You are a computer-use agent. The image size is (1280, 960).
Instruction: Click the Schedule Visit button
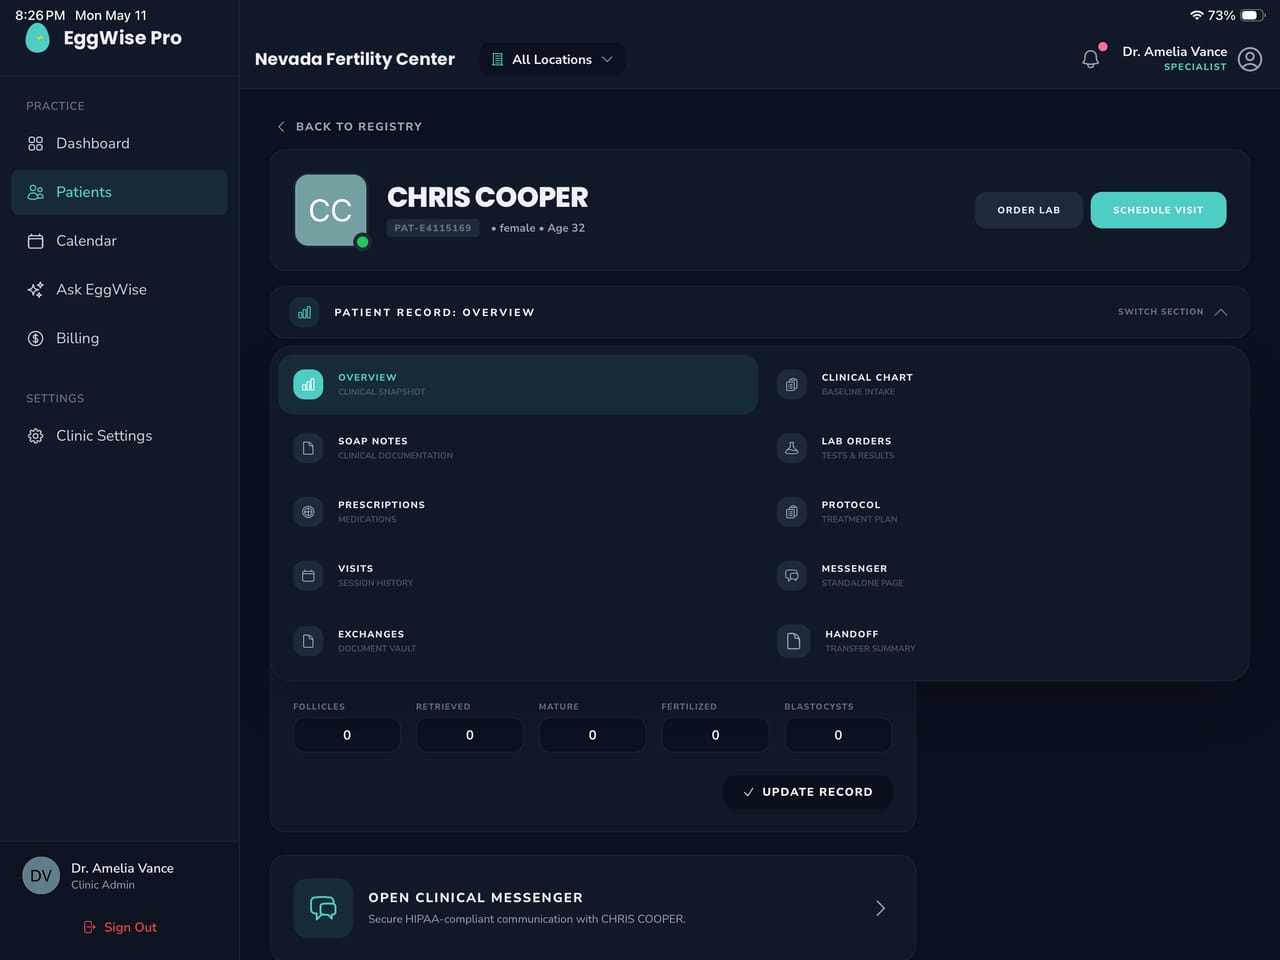tap(1158, 210)
